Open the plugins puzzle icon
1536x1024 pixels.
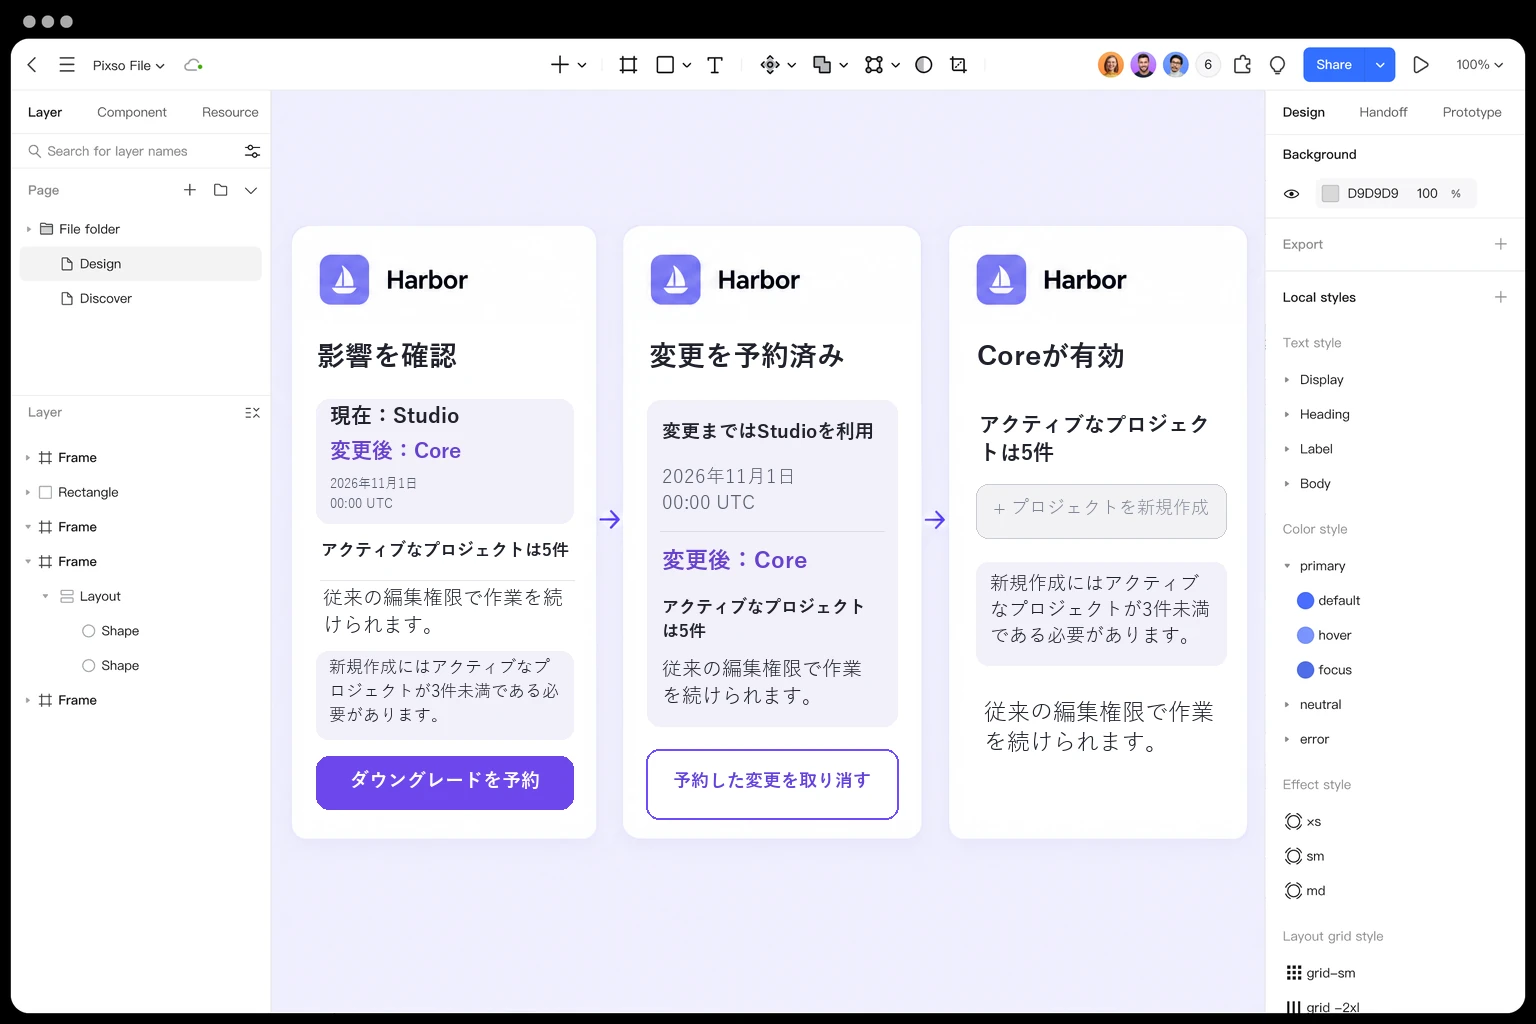click(1242, 65)
